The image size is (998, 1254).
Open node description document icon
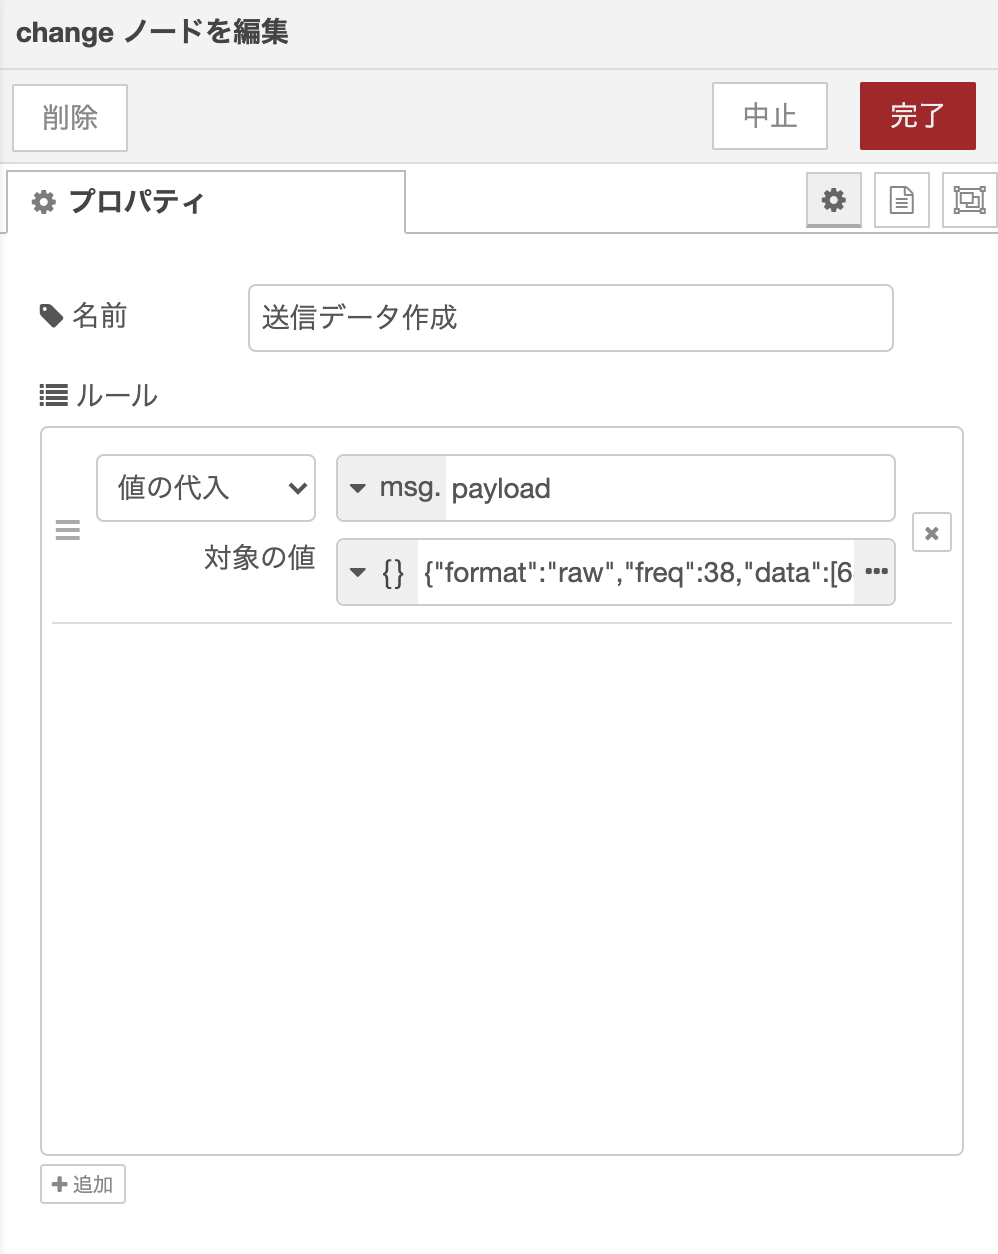pos(902,200)
